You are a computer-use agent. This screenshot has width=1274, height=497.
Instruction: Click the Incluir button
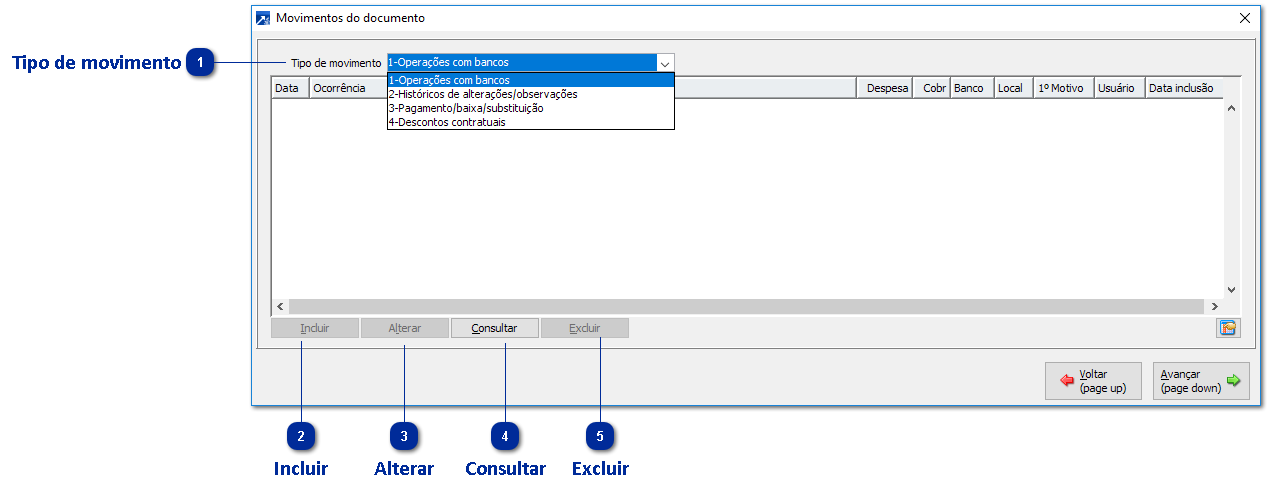[315, 328]
